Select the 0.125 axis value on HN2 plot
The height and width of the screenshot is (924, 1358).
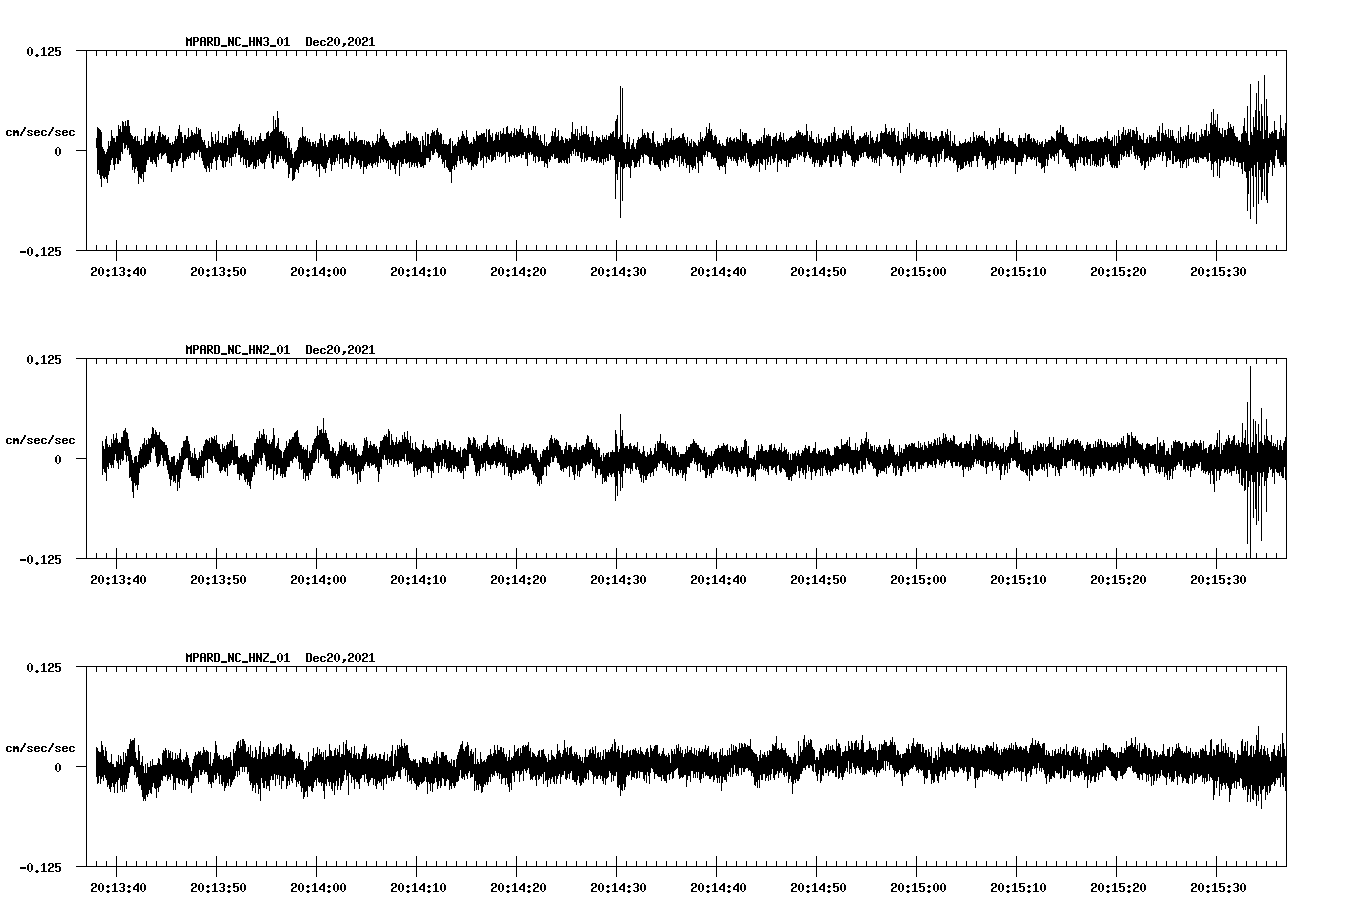[44, 359]
